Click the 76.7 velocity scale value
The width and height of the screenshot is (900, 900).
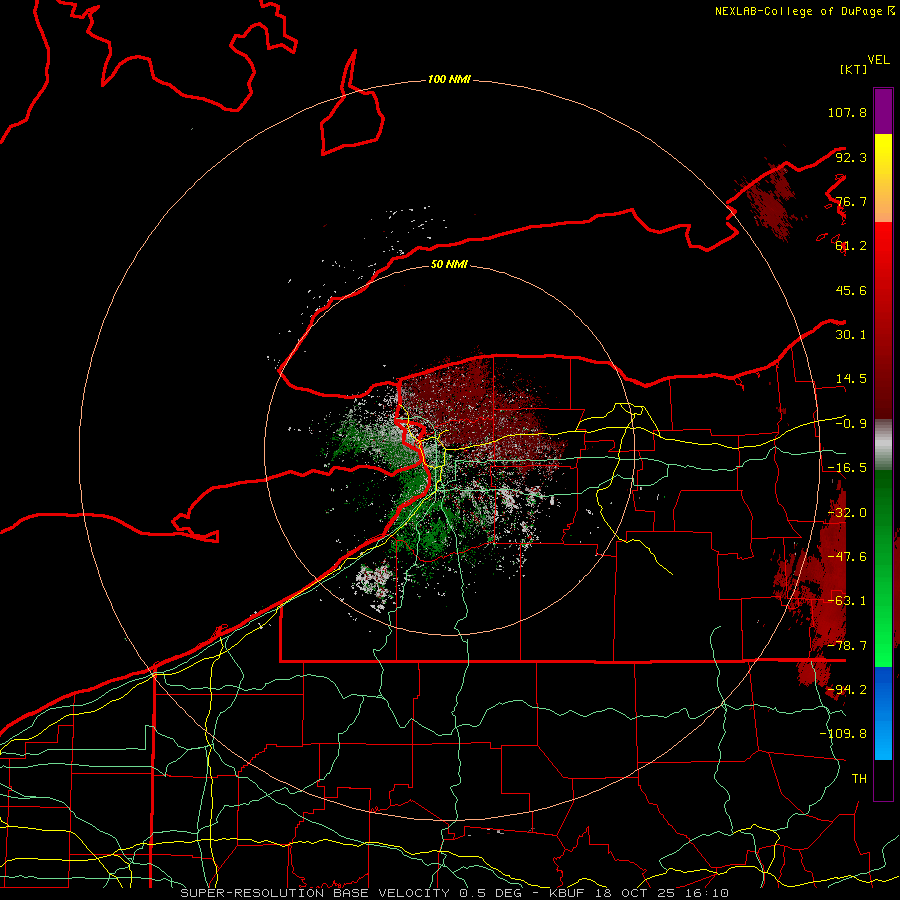pos(851,201)
